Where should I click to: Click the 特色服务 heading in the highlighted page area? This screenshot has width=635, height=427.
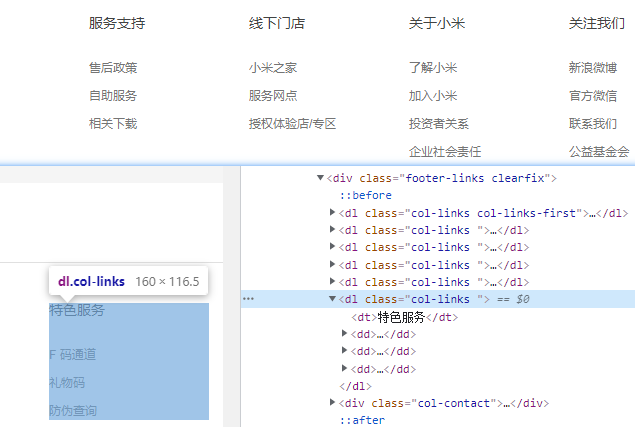[x=77, y=310]
